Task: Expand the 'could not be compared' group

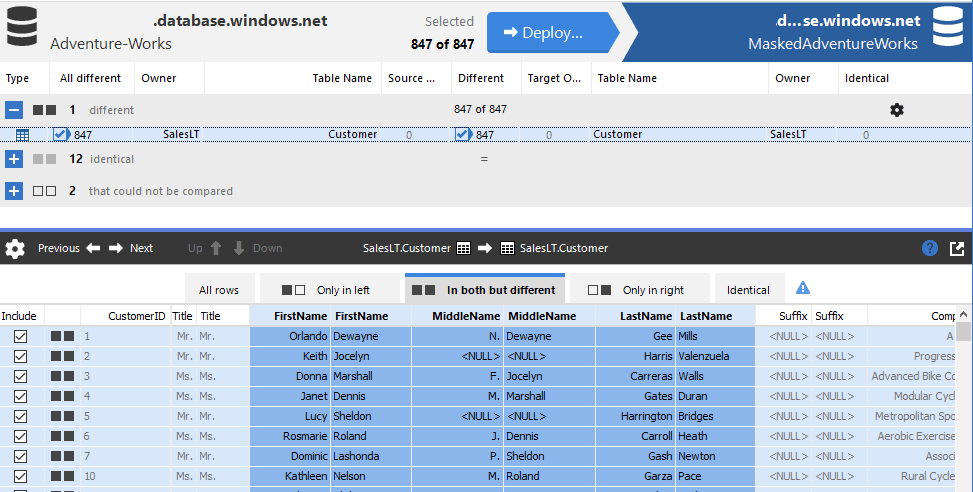Action: pos(14,191)
